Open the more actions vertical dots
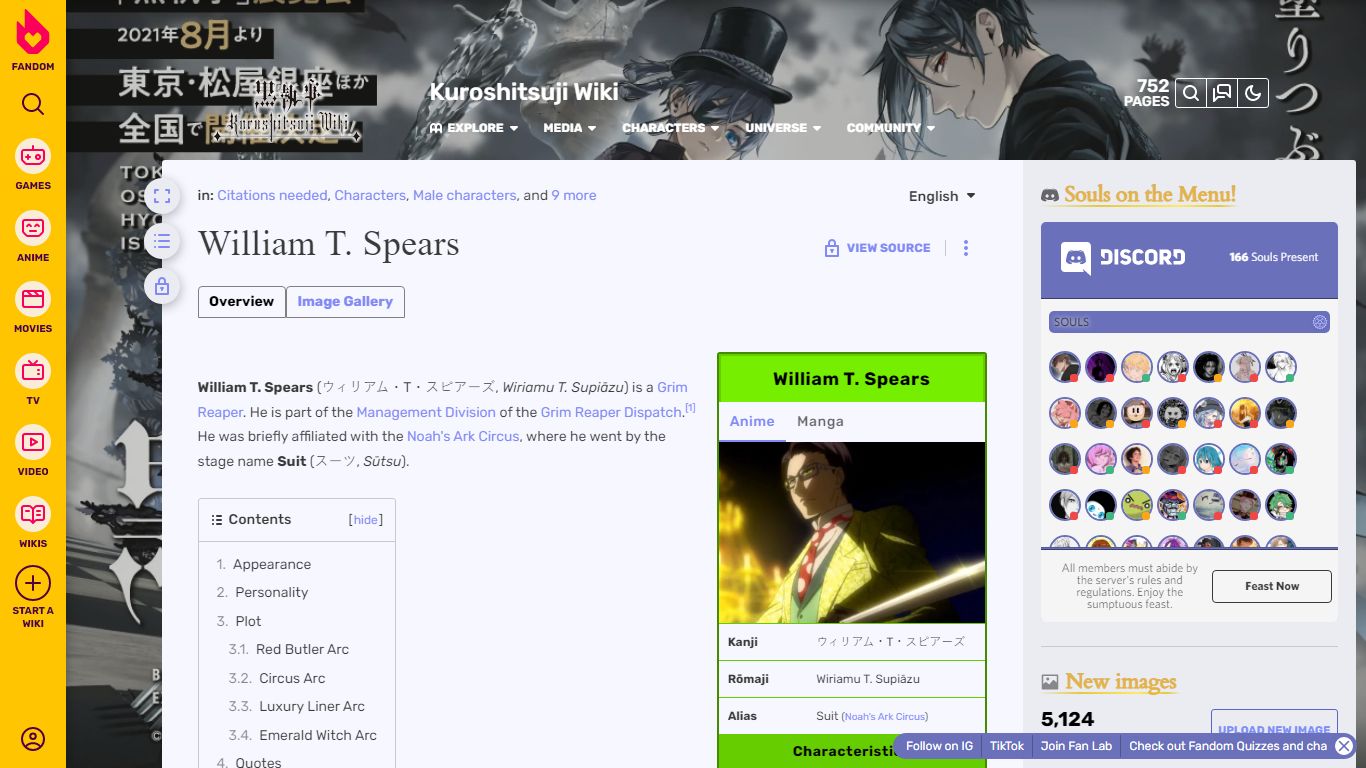 [x=965, y=248]
